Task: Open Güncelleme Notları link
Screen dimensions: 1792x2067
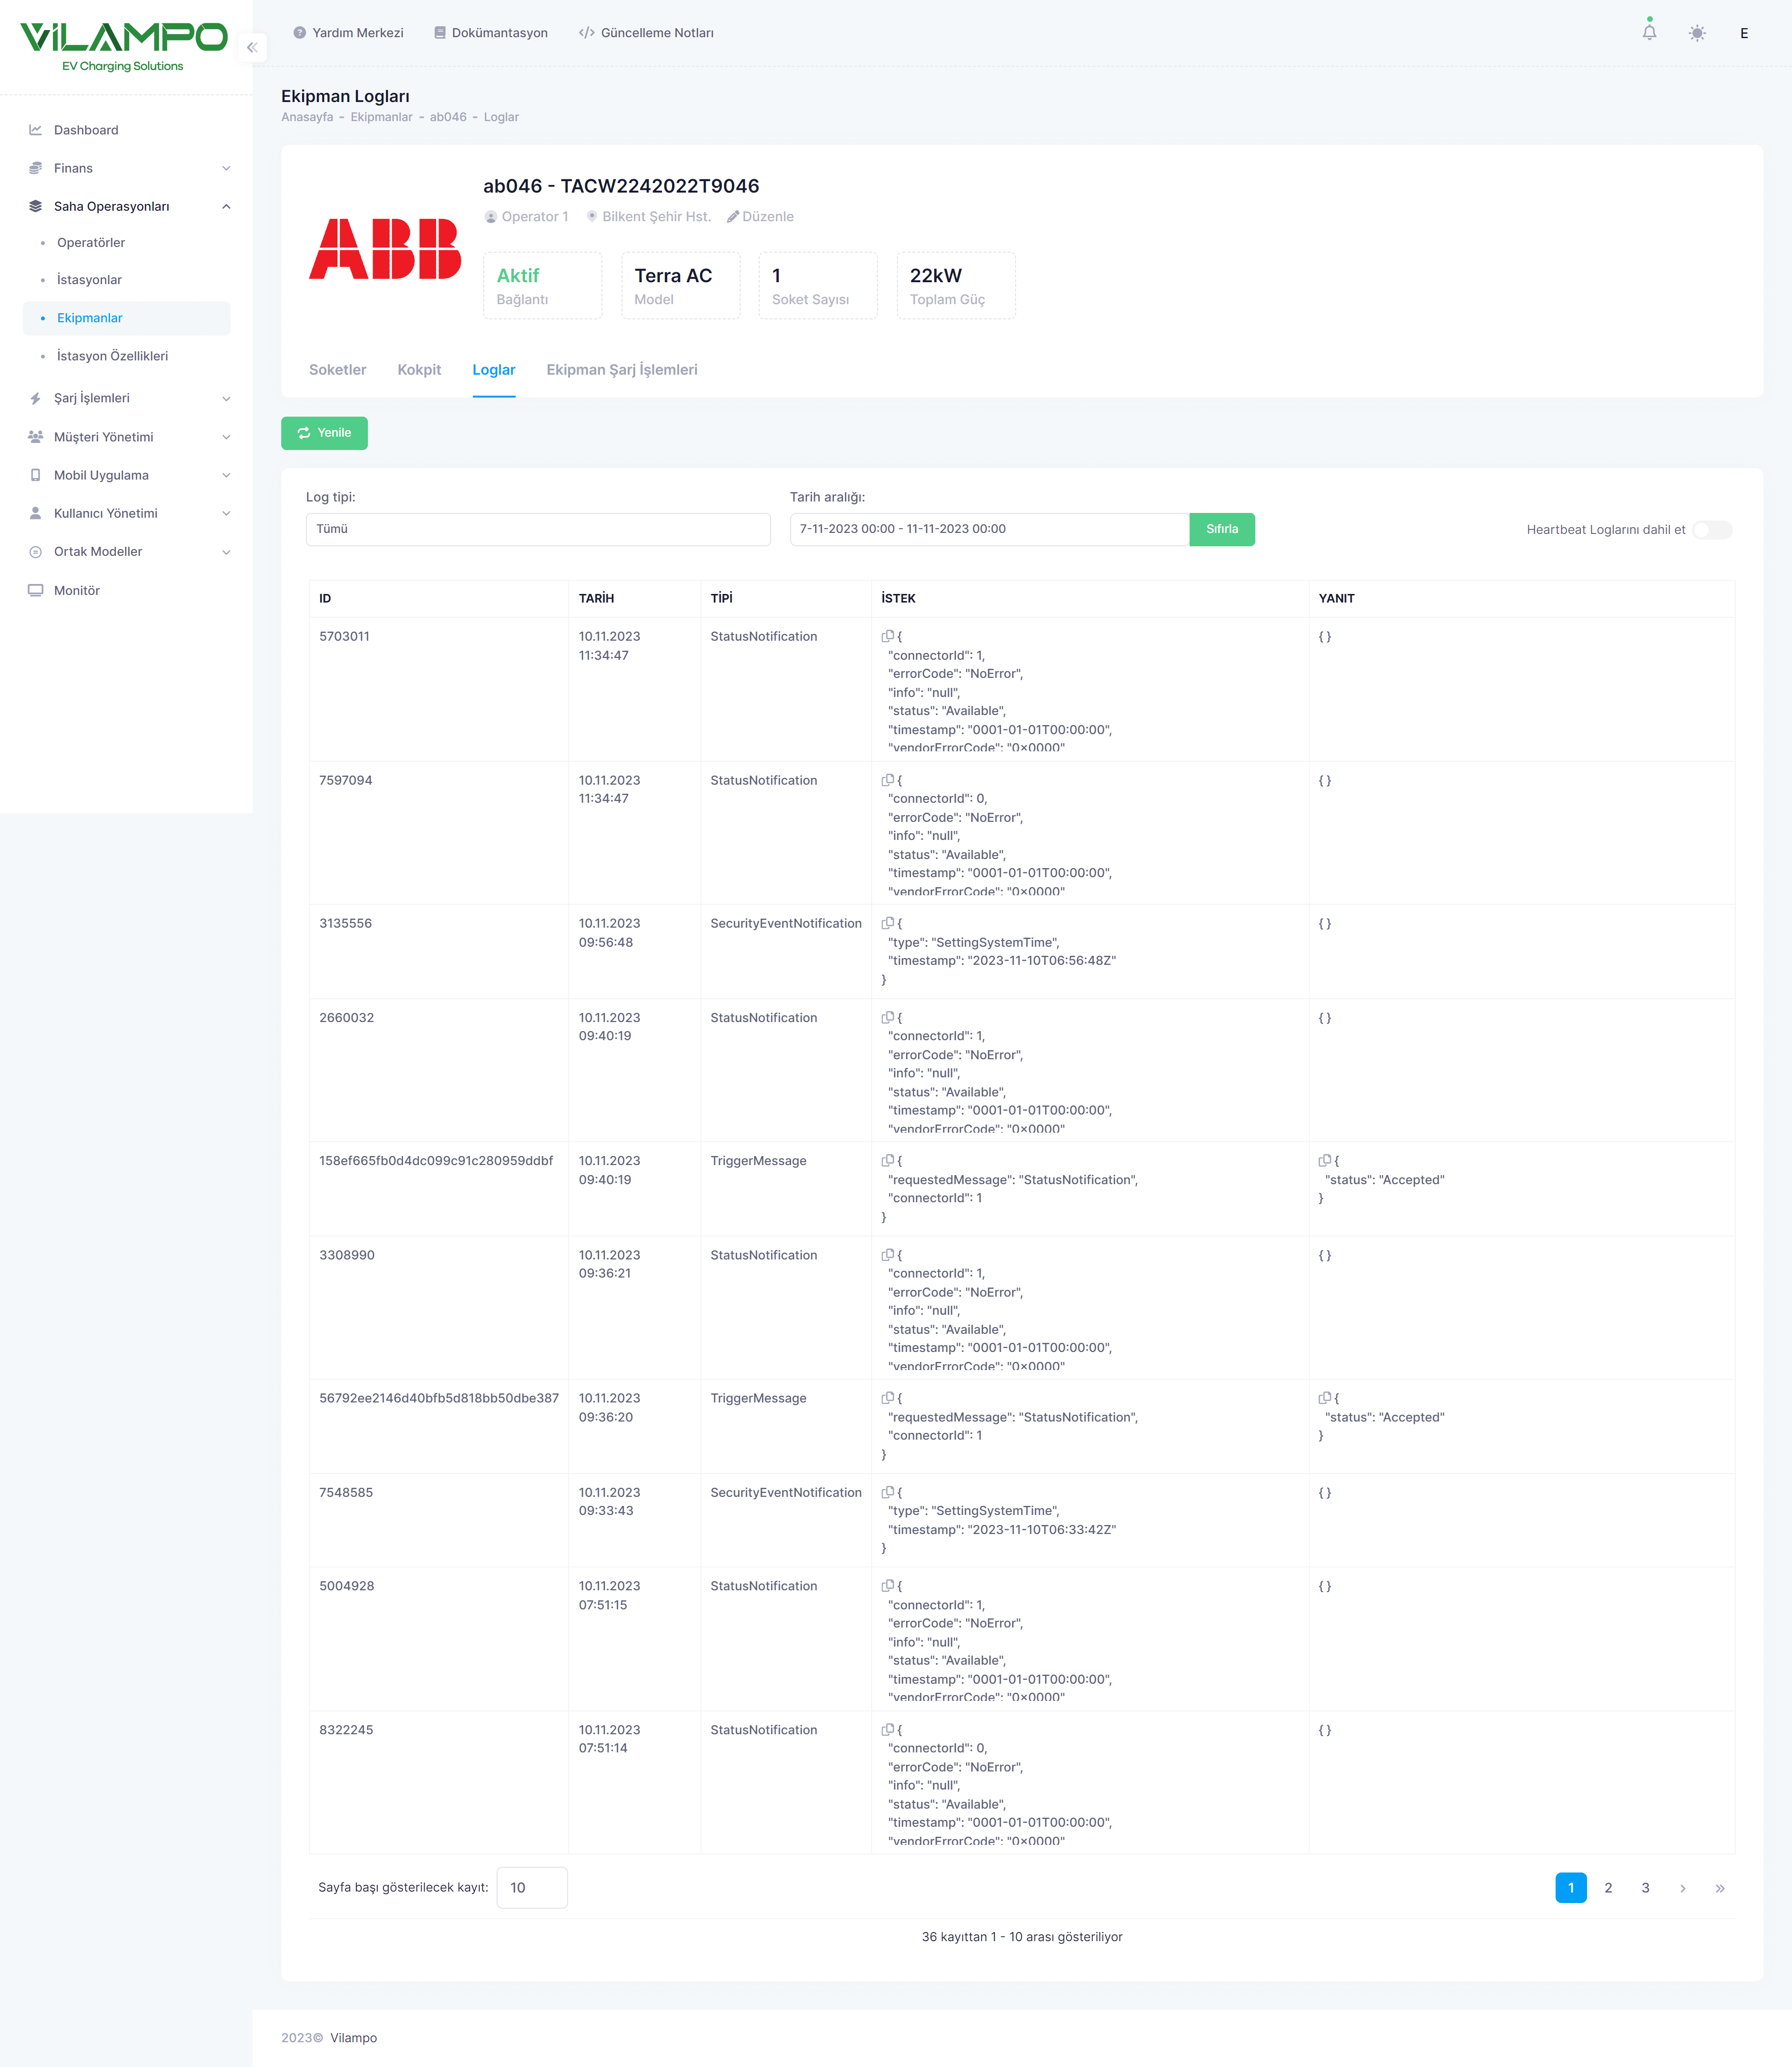Action: click(646, 33)
